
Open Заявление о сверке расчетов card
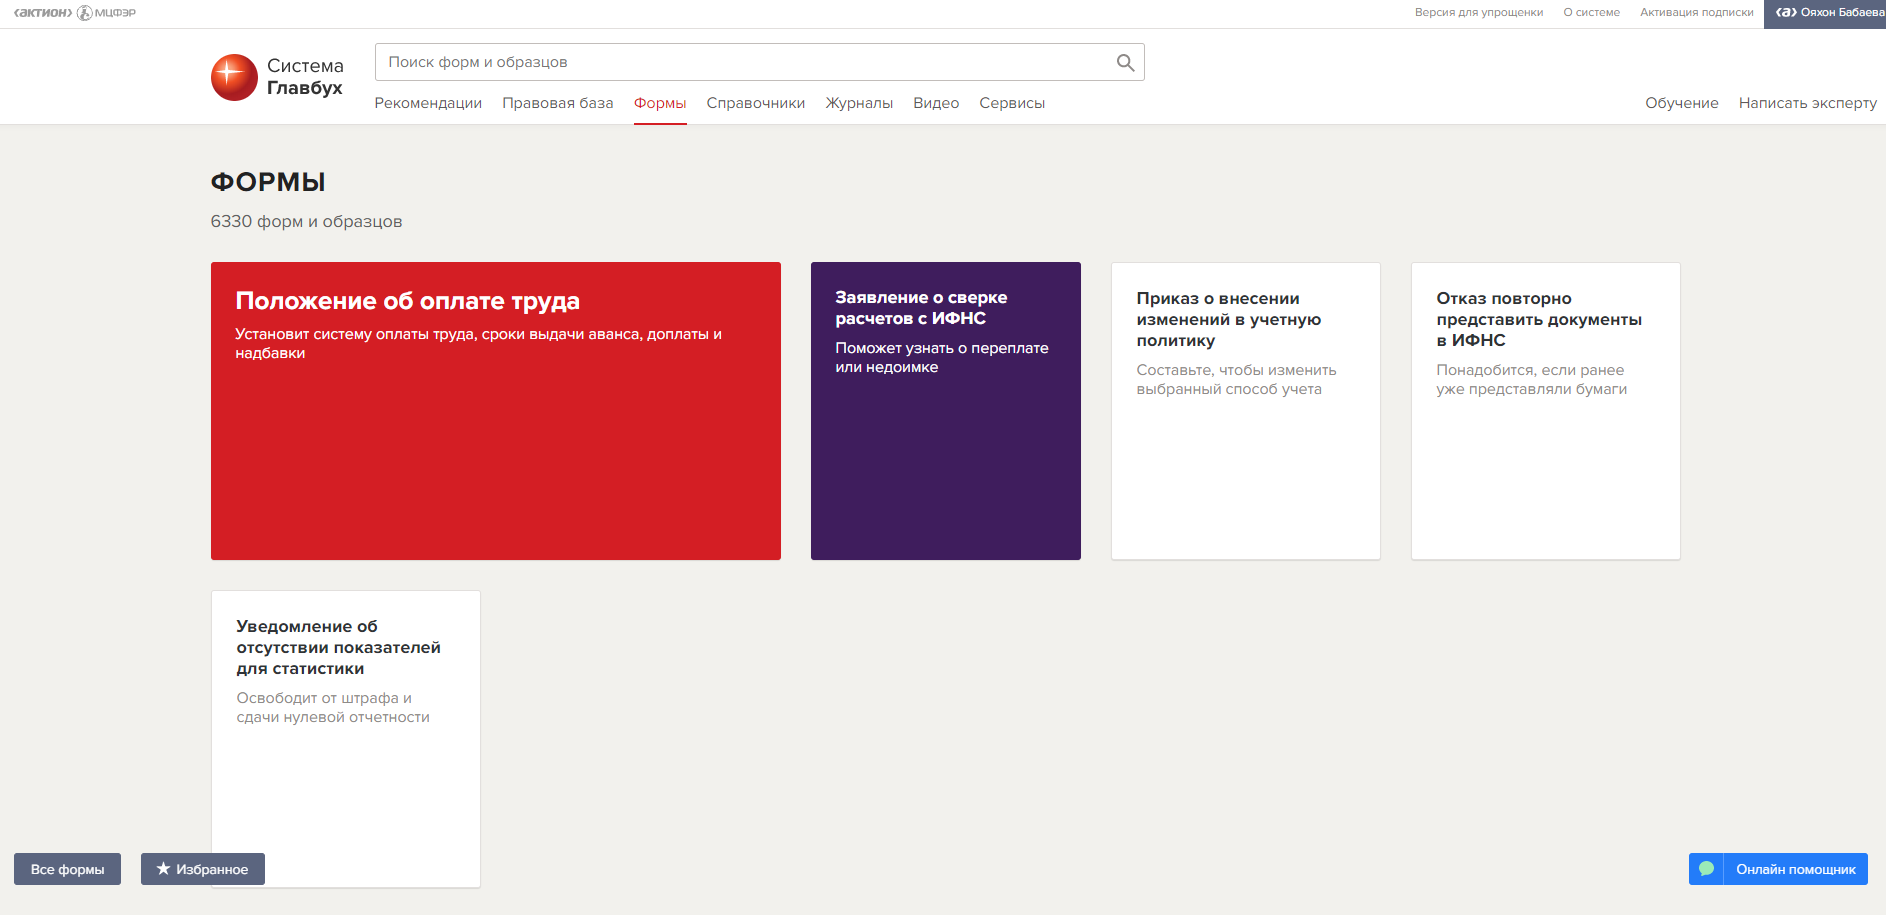coord(945,410)
